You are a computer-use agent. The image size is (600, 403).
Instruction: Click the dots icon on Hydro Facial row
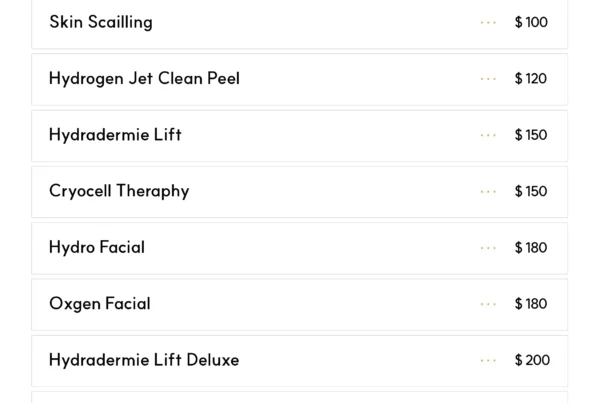tap(488, 248)
